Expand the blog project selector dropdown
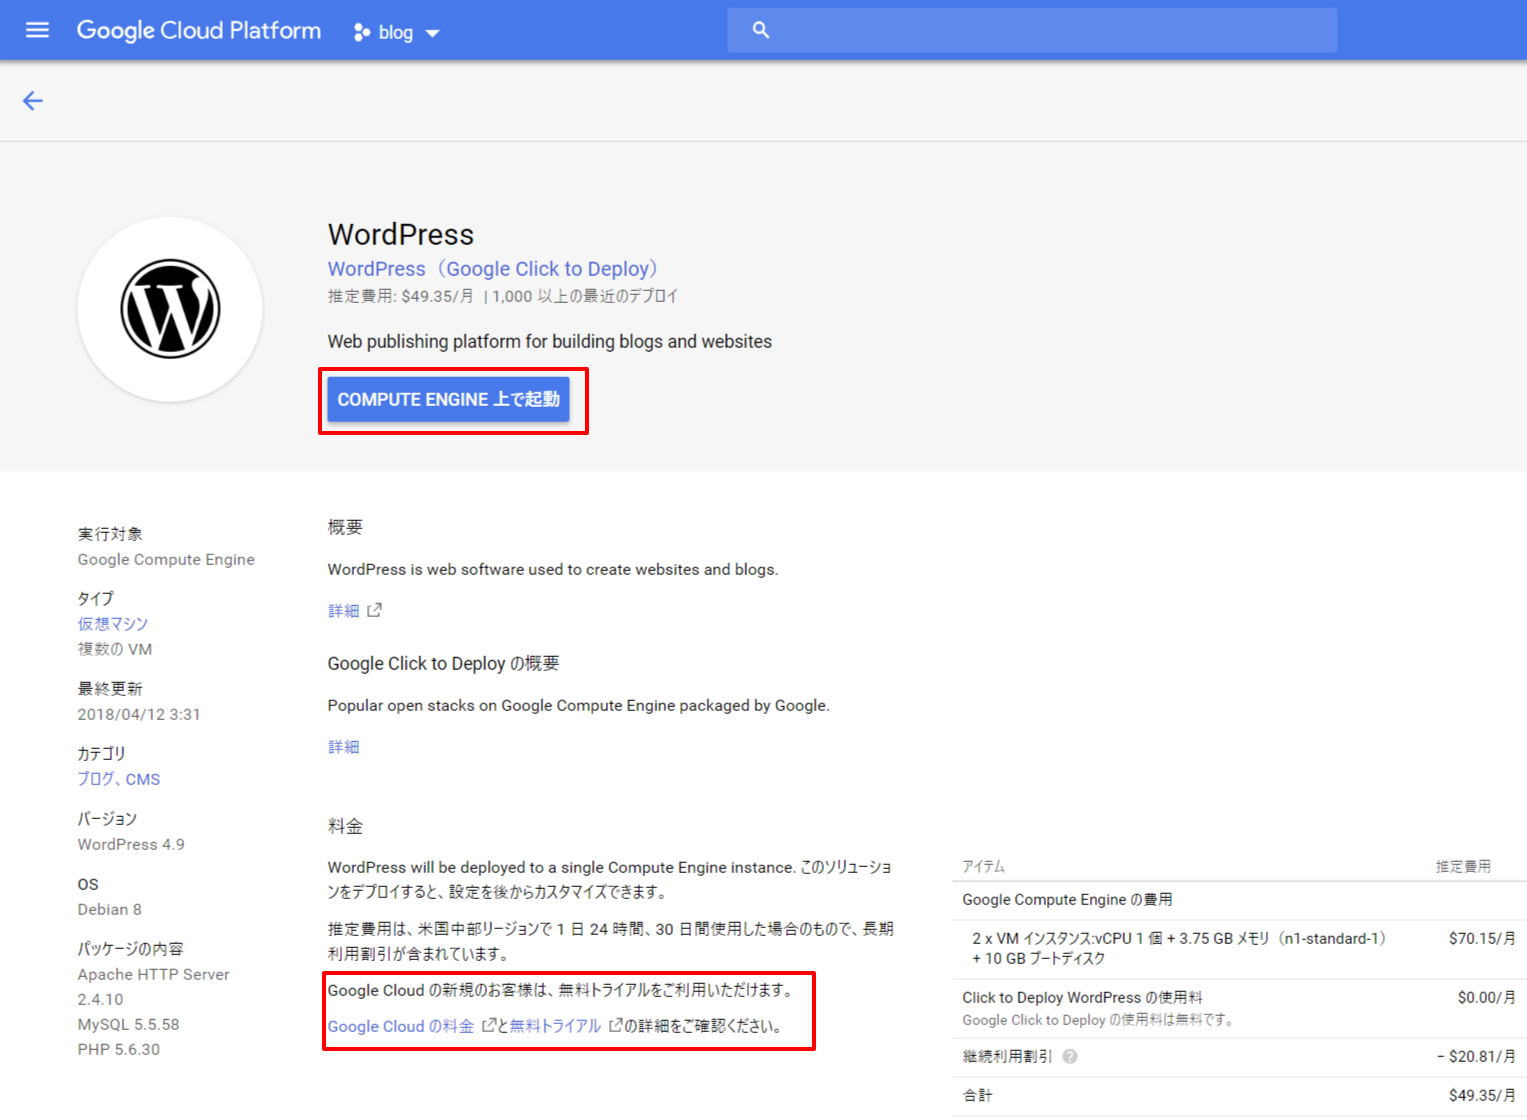This screenshot has height=1120, width=1527. 397,33
